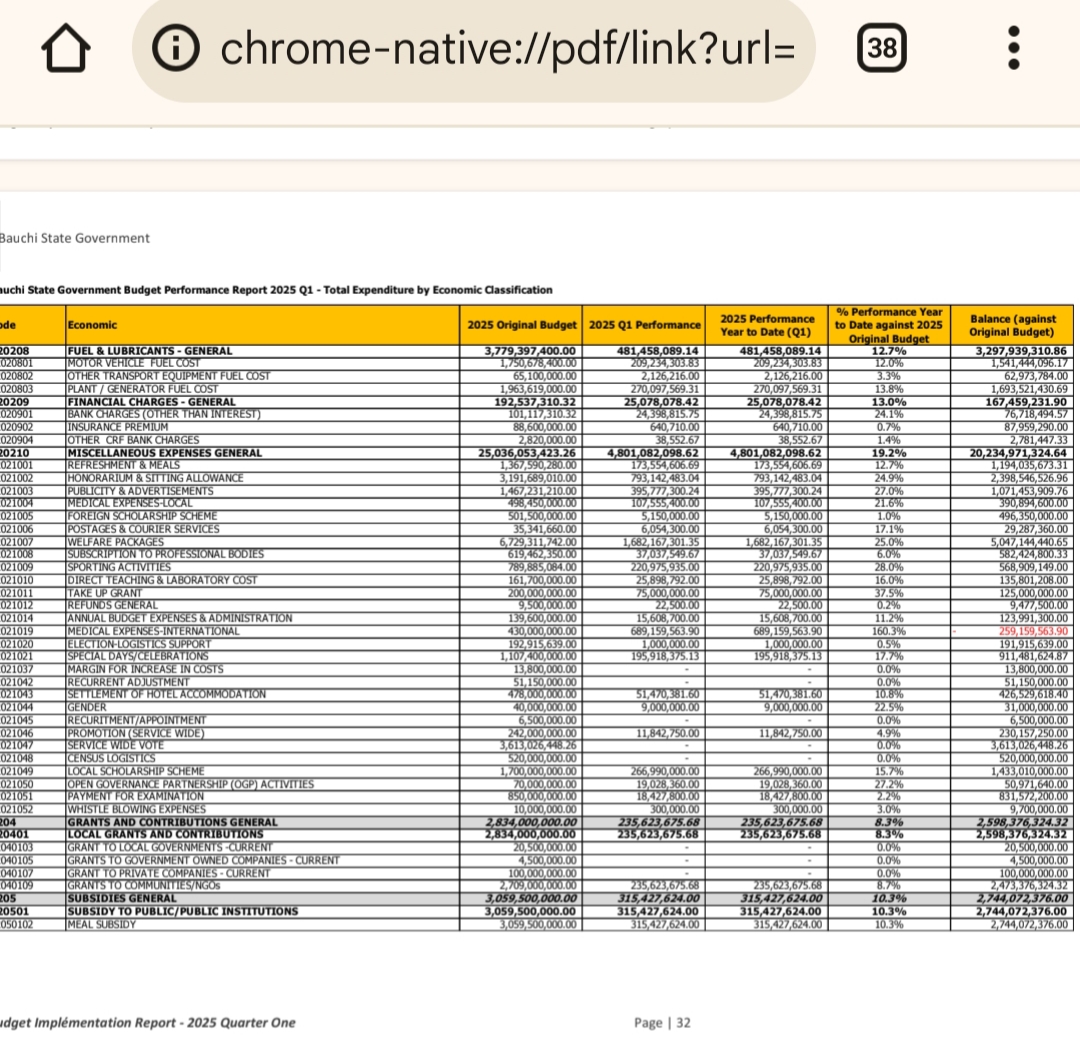Image resolution: width=1080 pixels, height=1039 pixels.
Task: Select 'SUBSIDY TO PUBLIC/PUBLIC INSTITUTIONS' label
Action: [x=183, y=912]
